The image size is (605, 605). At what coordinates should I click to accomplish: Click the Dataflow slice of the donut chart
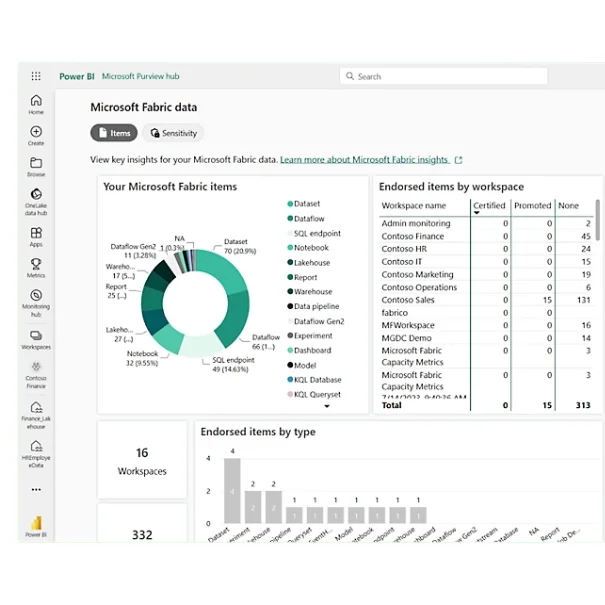[235, 318]
